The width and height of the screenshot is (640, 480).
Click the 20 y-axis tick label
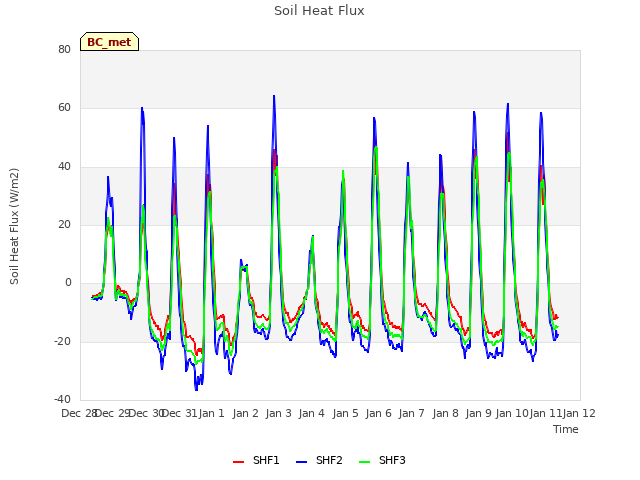[64, 224]
